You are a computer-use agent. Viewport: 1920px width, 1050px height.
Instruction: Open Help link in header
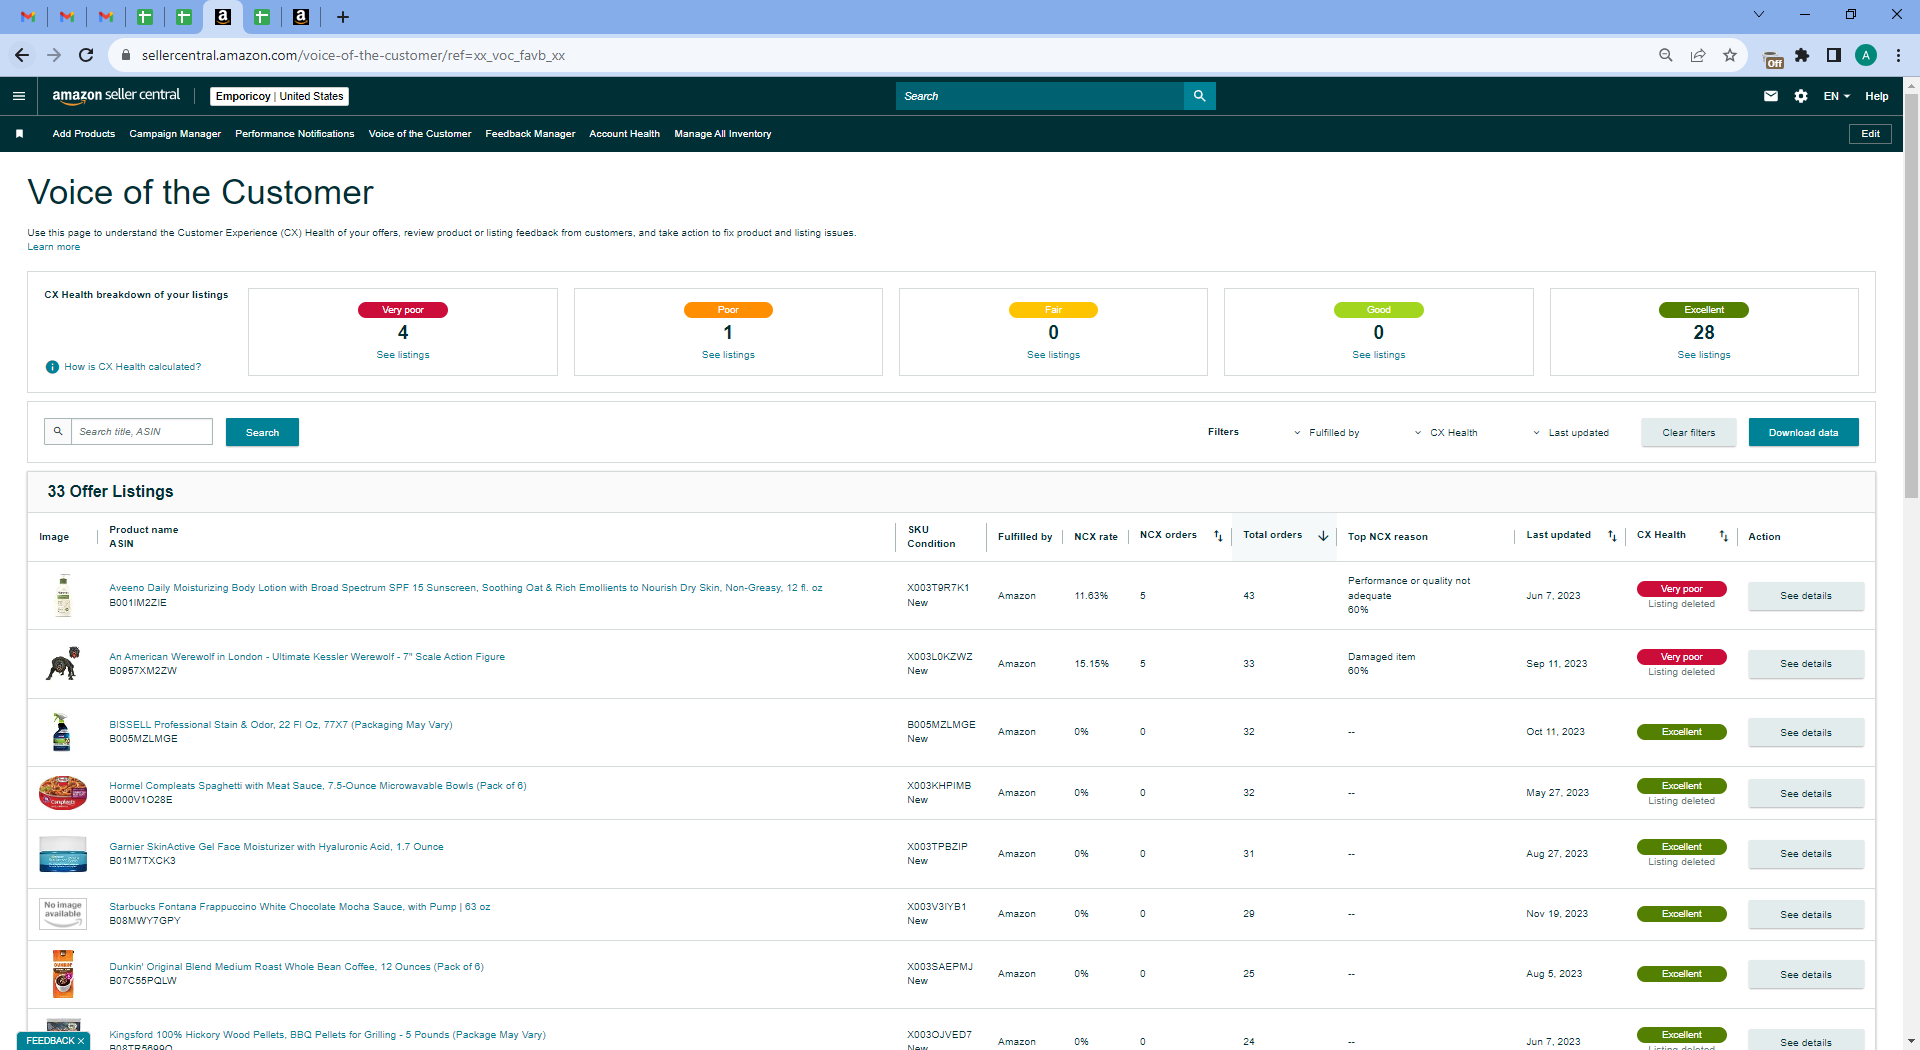point(1877,96)
